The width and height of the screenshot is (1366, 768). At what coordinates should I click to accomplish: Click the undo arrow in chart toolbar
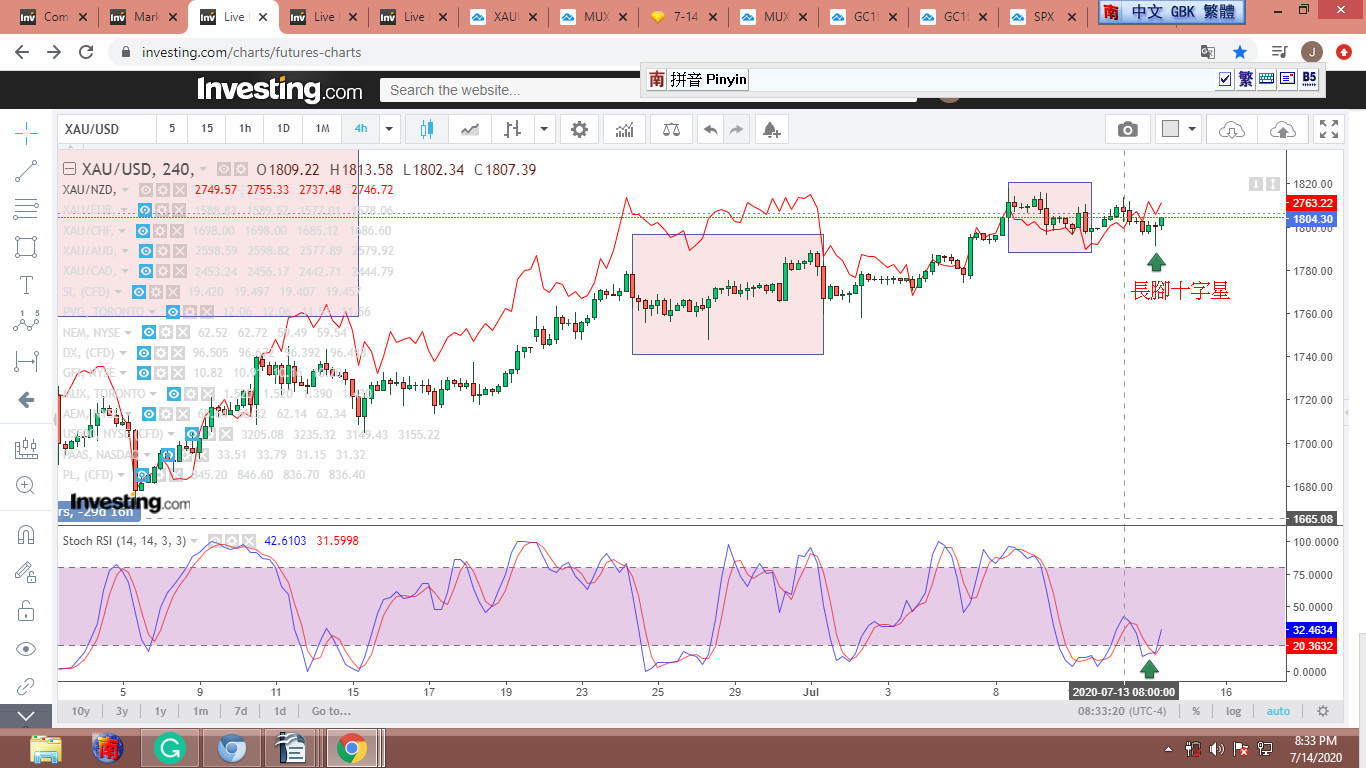pos(710,129)
